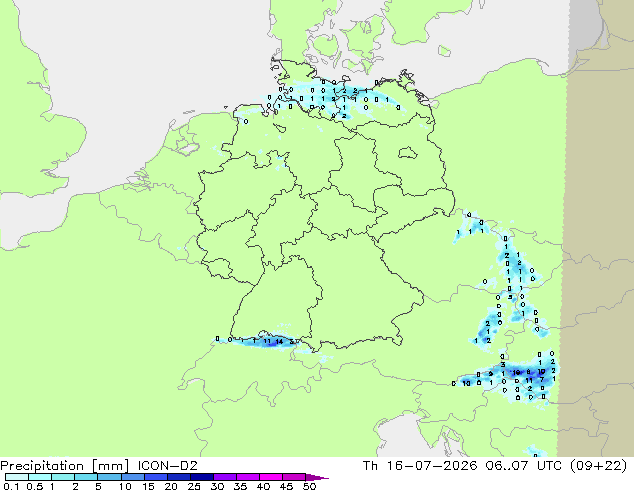Click the 0.5–1 mm legend color box

point(40,477)
